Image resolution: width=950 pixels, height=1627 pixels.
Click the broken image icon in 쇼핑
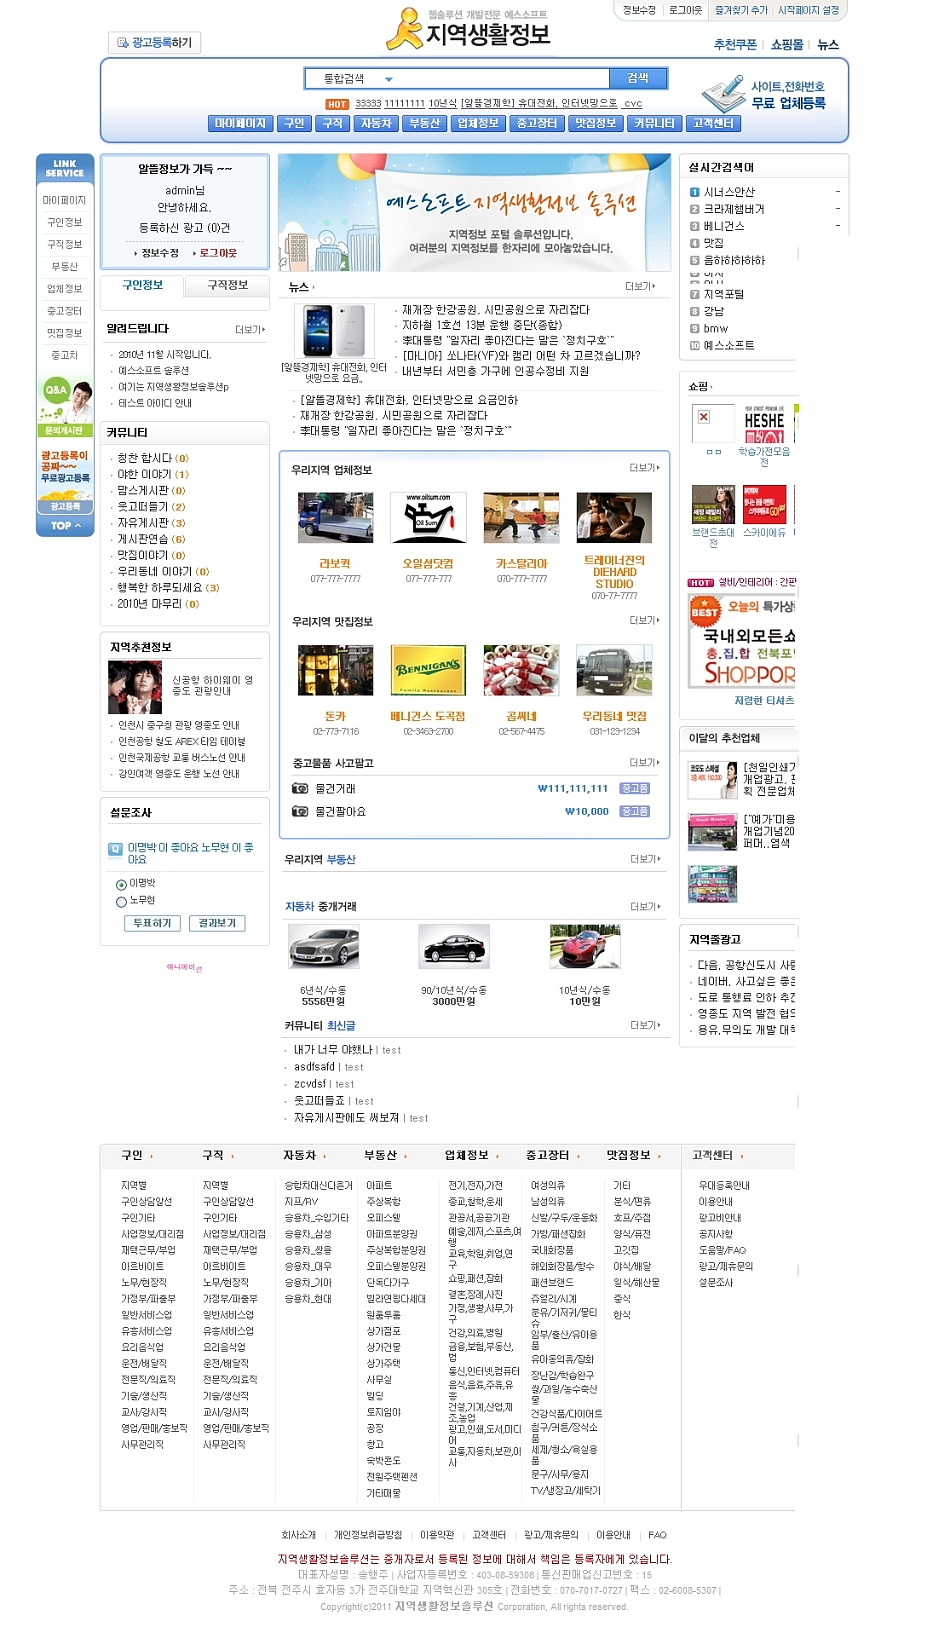click(x=703, y=417)
